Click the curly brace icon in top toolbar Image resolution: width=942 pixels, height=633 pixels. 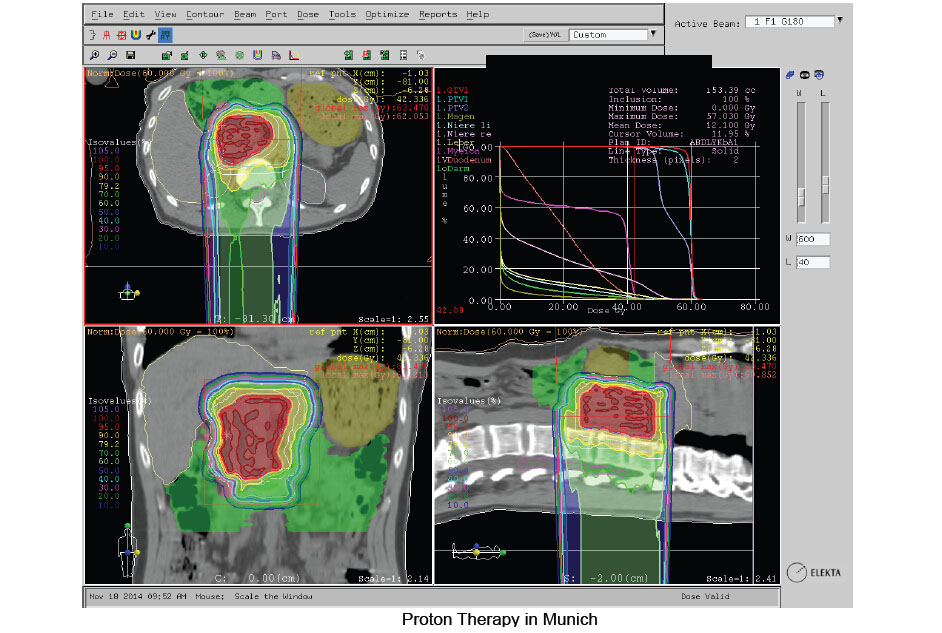(x=93, y=35)
